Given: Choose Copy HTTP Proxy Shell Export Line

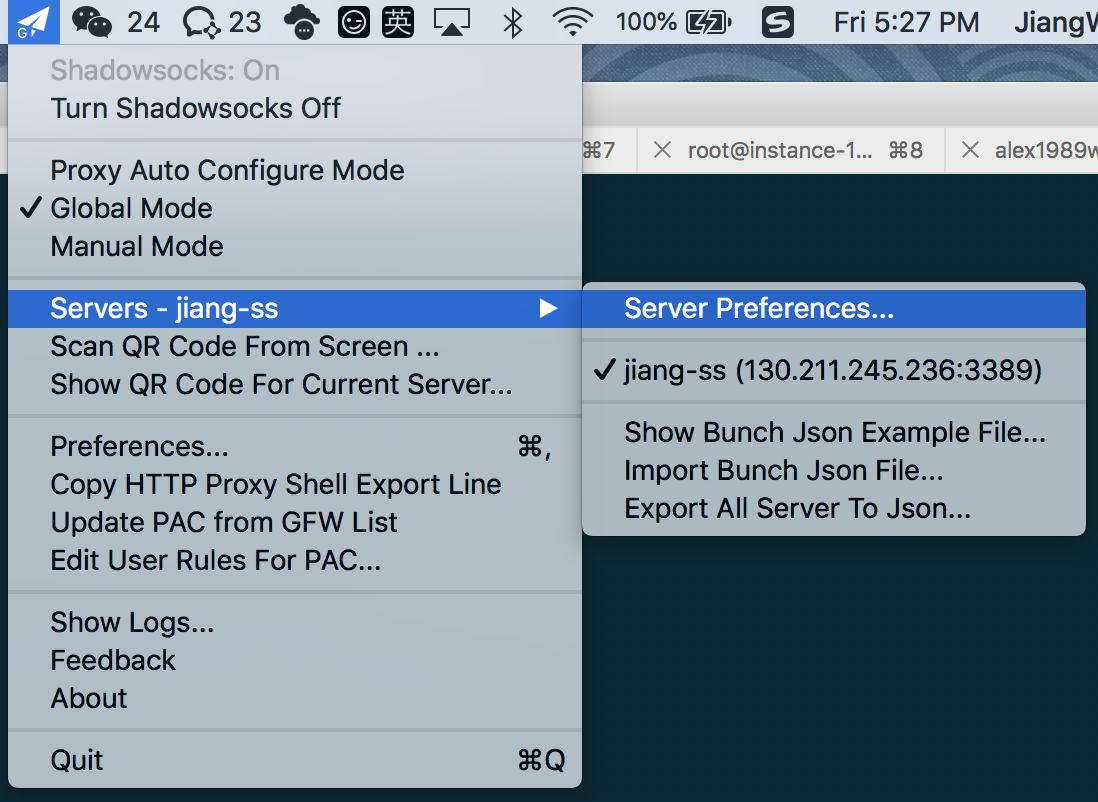Looking at the screenshot, I should (x=295, y=484).
